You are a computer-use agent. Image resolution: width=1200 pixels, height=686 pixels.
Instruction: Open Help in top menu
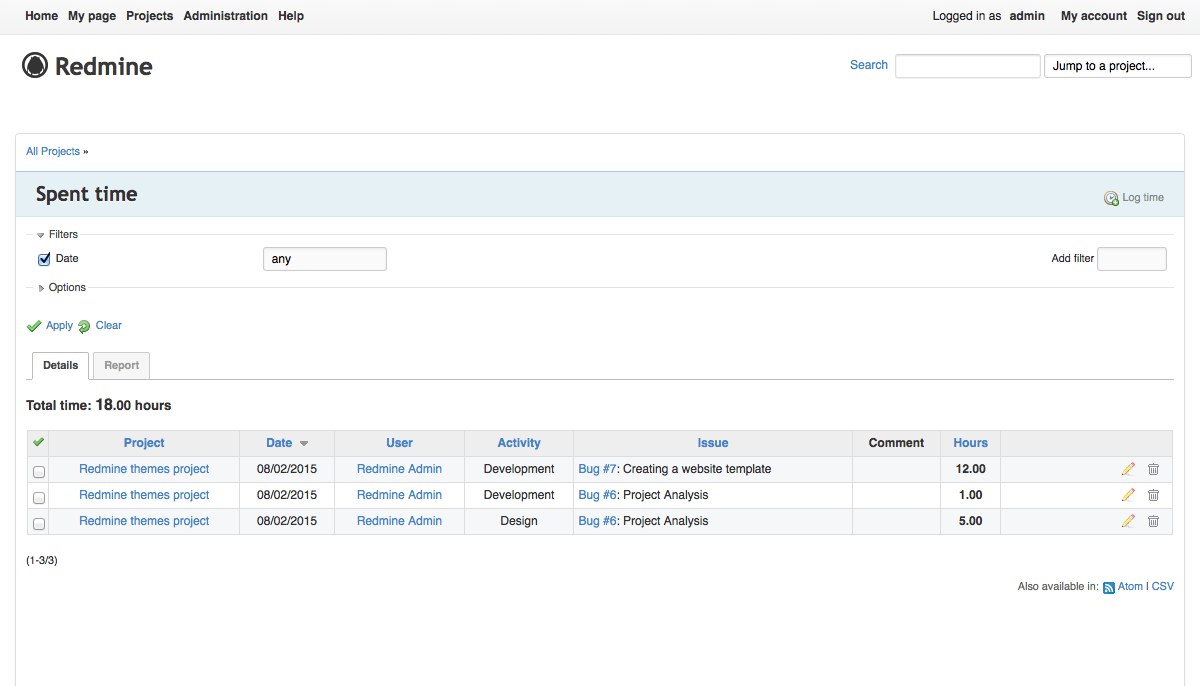click(291, 16)
